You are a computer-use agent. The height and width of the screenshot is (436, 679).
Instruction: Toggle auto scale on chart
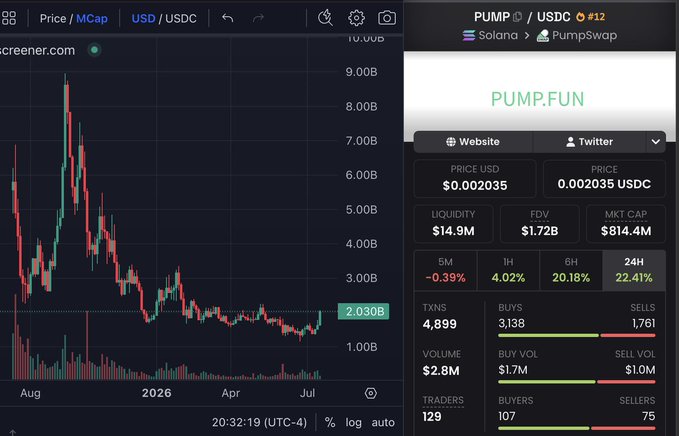(x=383, y=422)
